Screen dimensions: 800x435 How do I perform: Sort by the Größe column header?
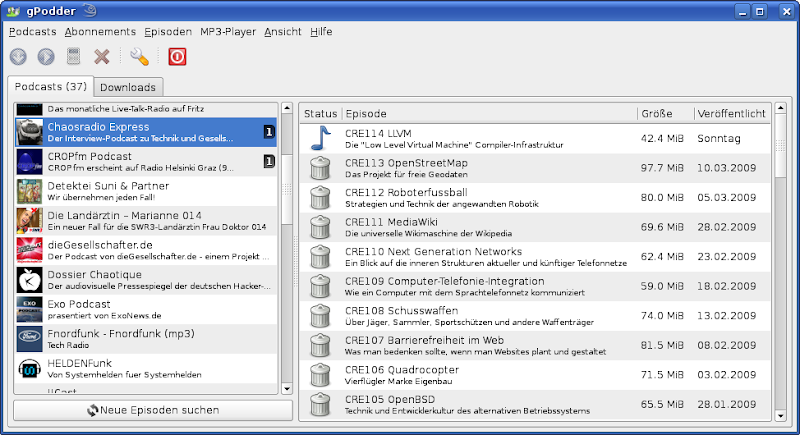click(665, 114)
